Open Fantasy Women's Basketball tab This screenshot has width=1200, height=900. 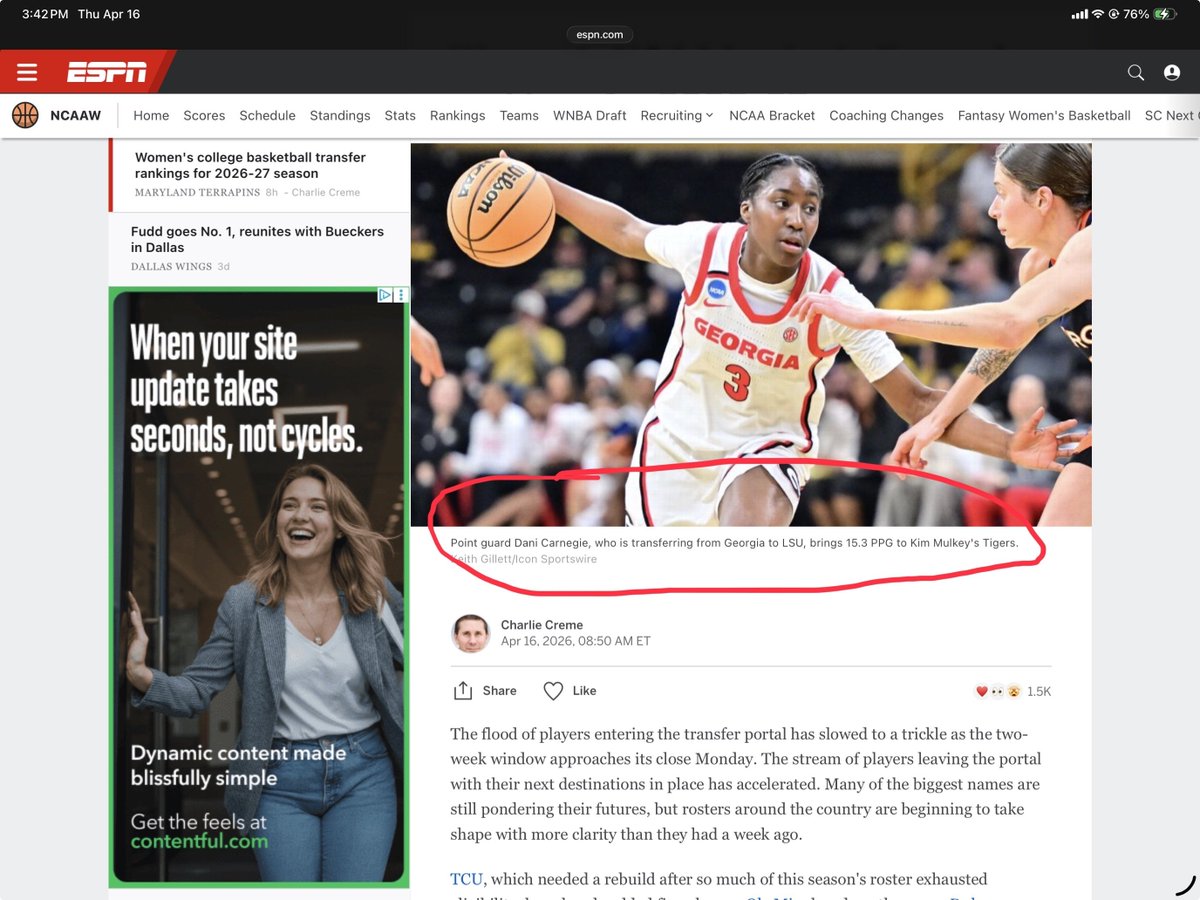(x=1044, y=115)
